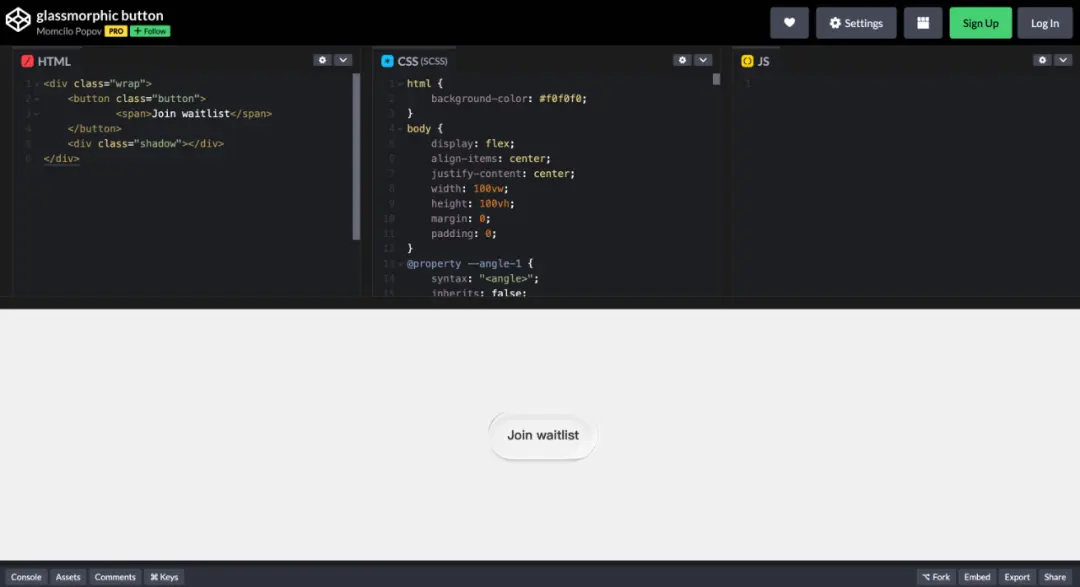Viewport: 1080px width, 587px height.
Task: Click the PRO badge next to author
Action: (x=116, y=31)
